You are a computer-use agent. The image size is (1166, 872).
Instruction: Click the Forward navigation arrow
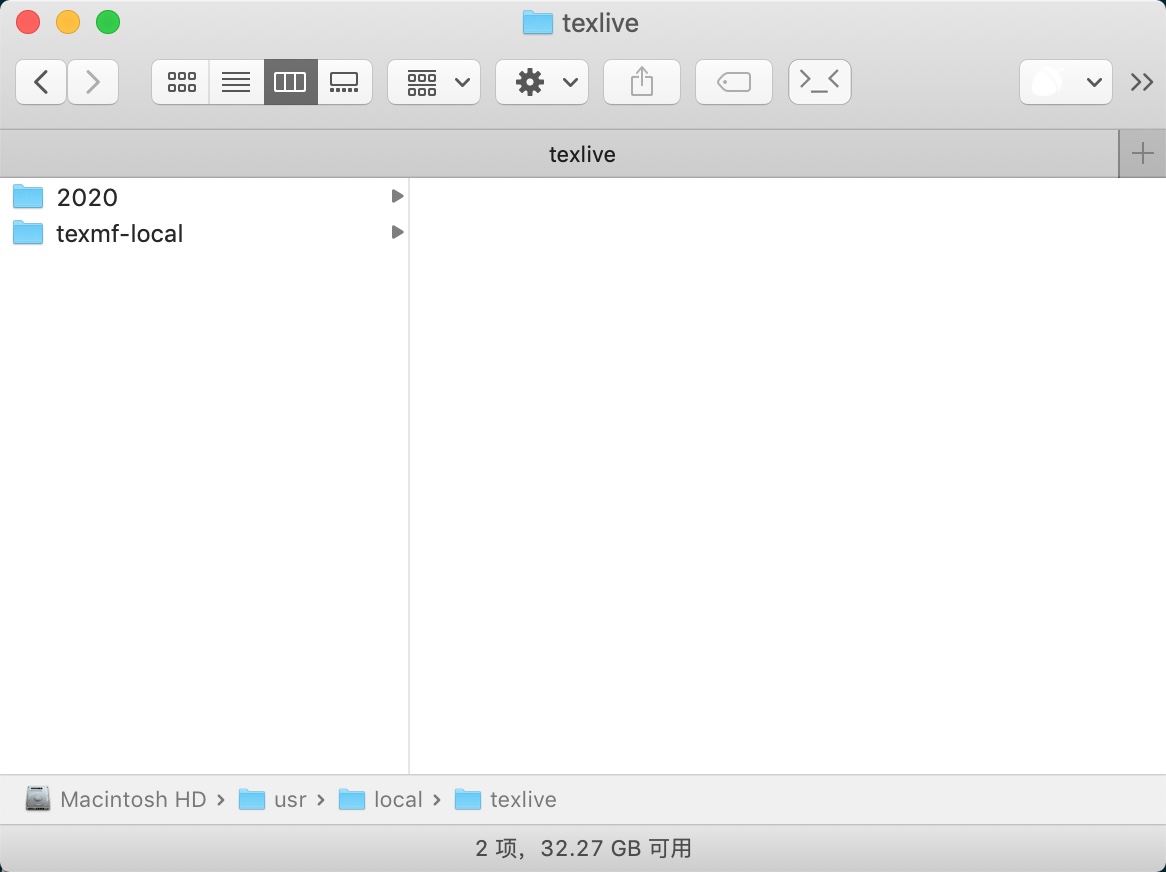pyautogui.click(x=93, y=82)
